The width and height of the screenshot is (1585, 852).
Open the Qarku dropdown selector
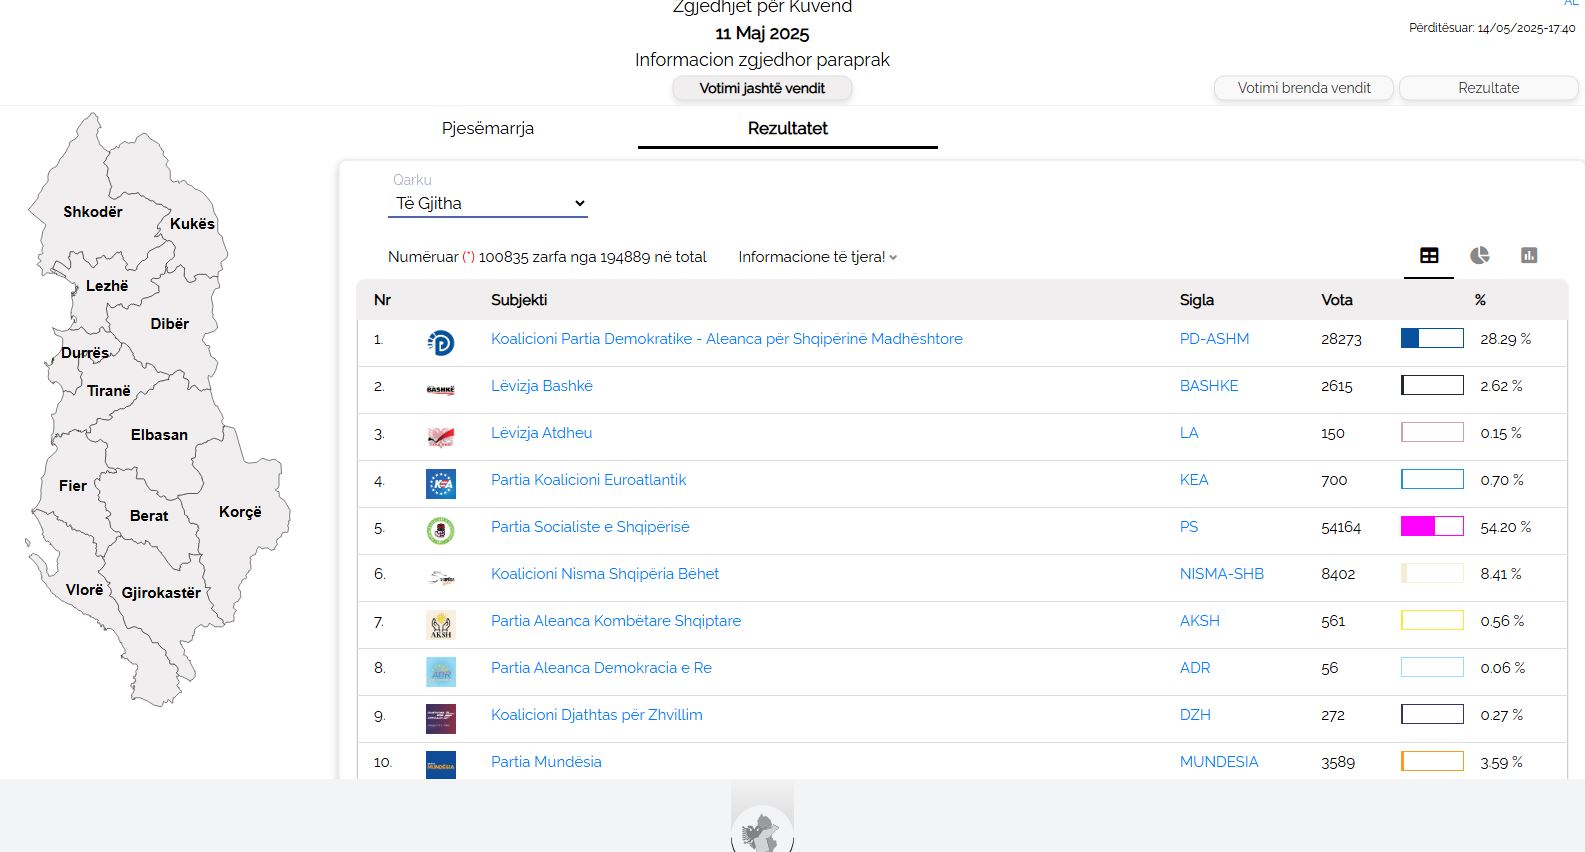(488, 204)
